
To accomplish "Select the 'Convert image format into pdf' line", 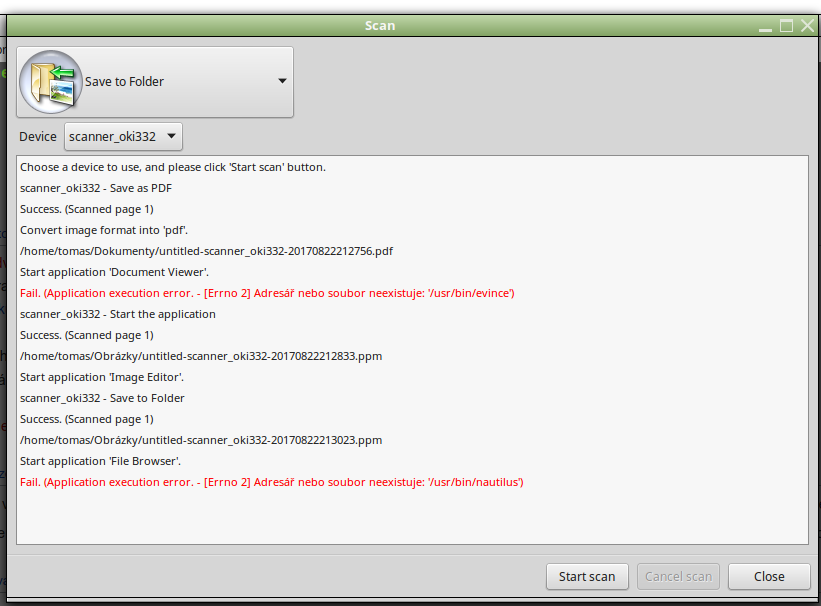I will click(104, 230).
